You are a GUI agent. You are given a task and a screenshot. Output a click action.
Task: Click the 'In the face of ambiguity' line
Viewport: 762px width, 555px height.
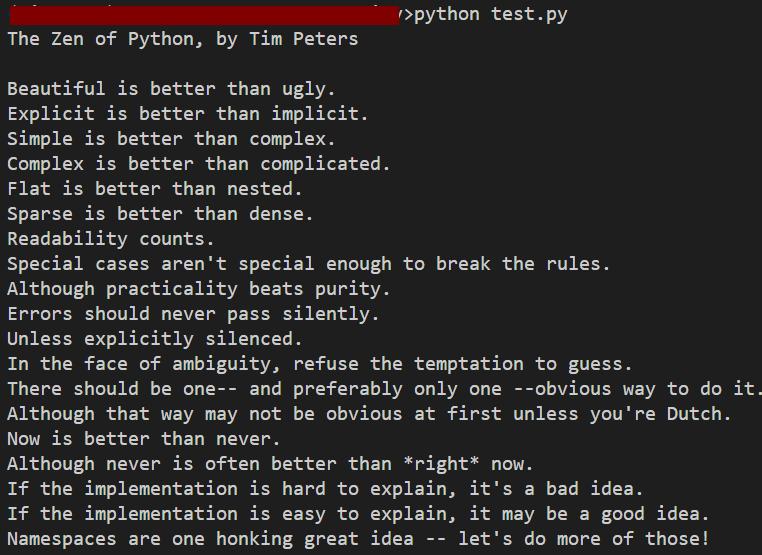coord(320,364)
